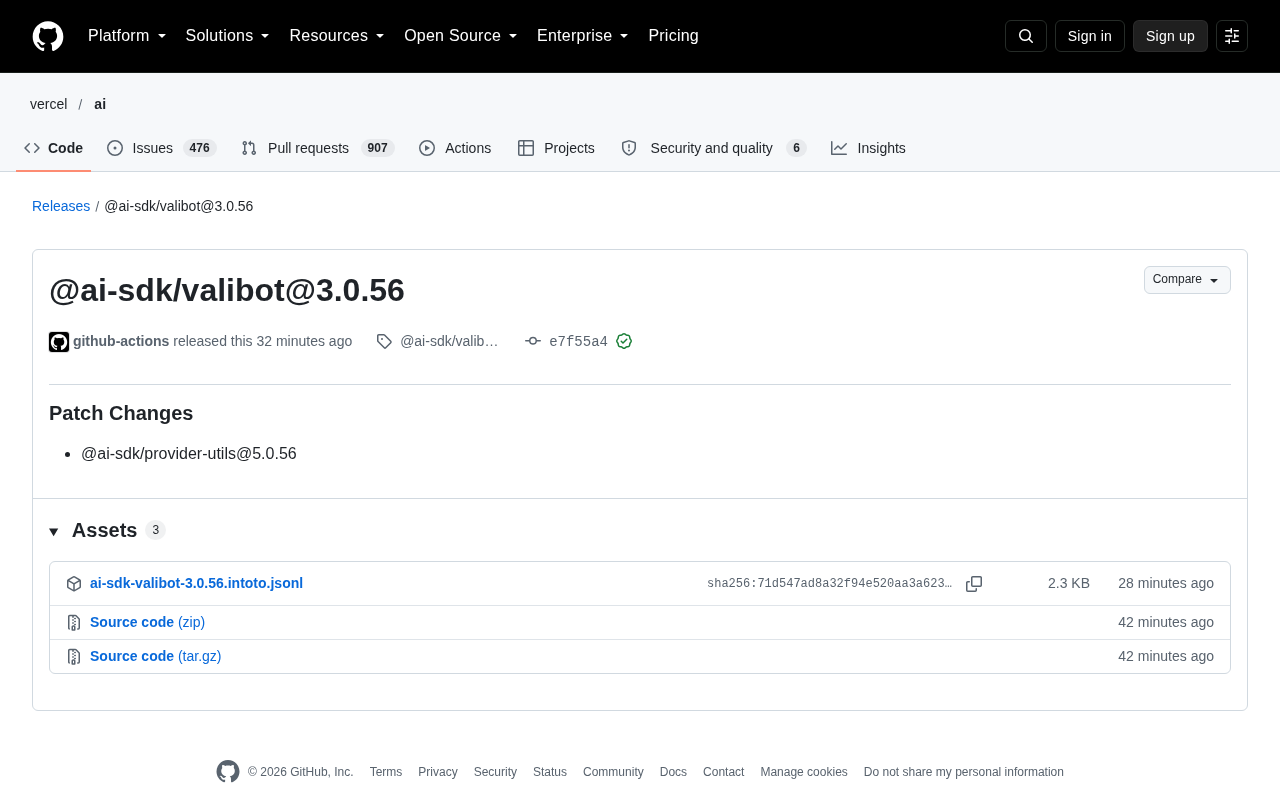
Task: Download Source code (tar.gz)
Action: (155, 656)
